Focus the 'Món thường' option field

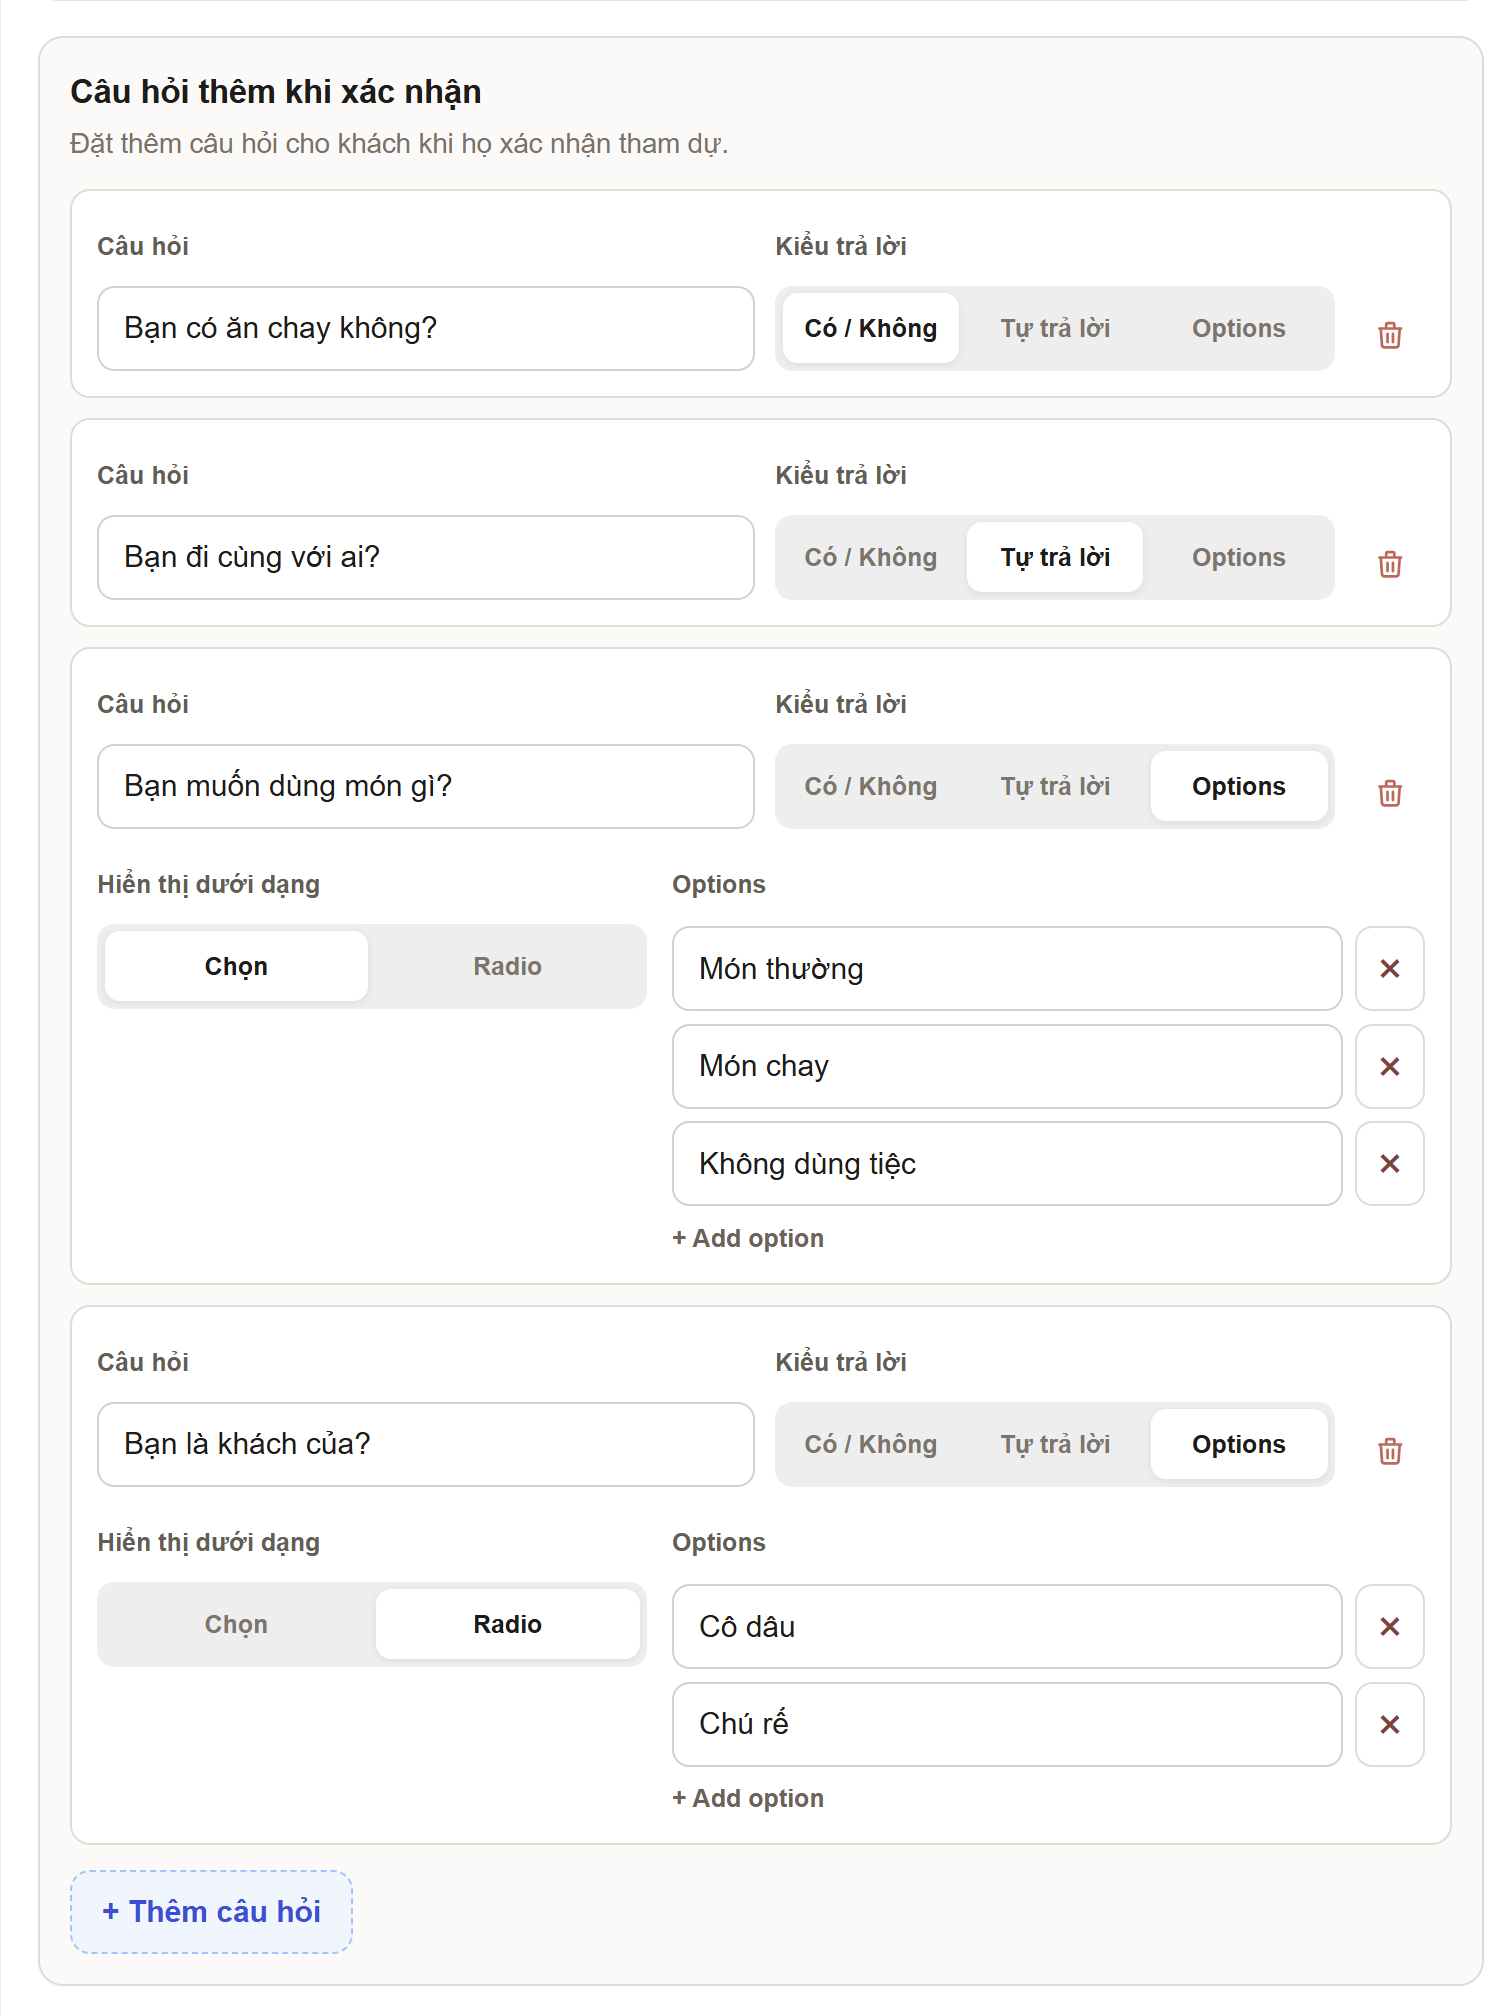coord(1007,968)
